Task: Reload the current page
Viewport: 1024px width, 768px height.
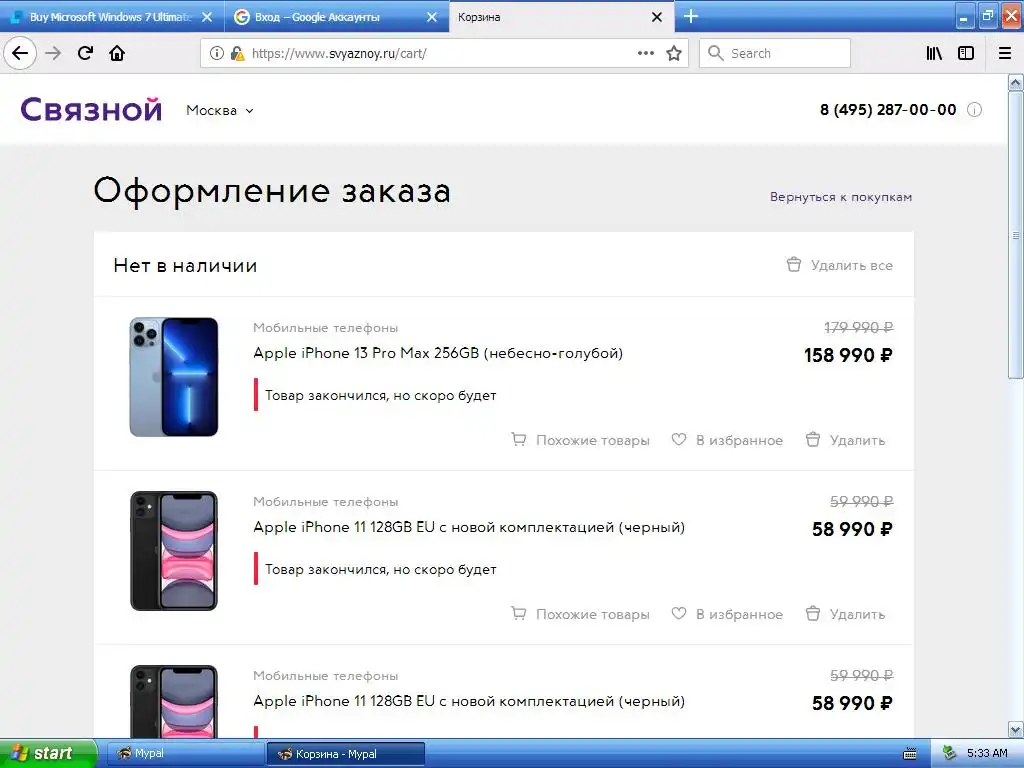Action: pyautogui.click(x=86, y=53)
